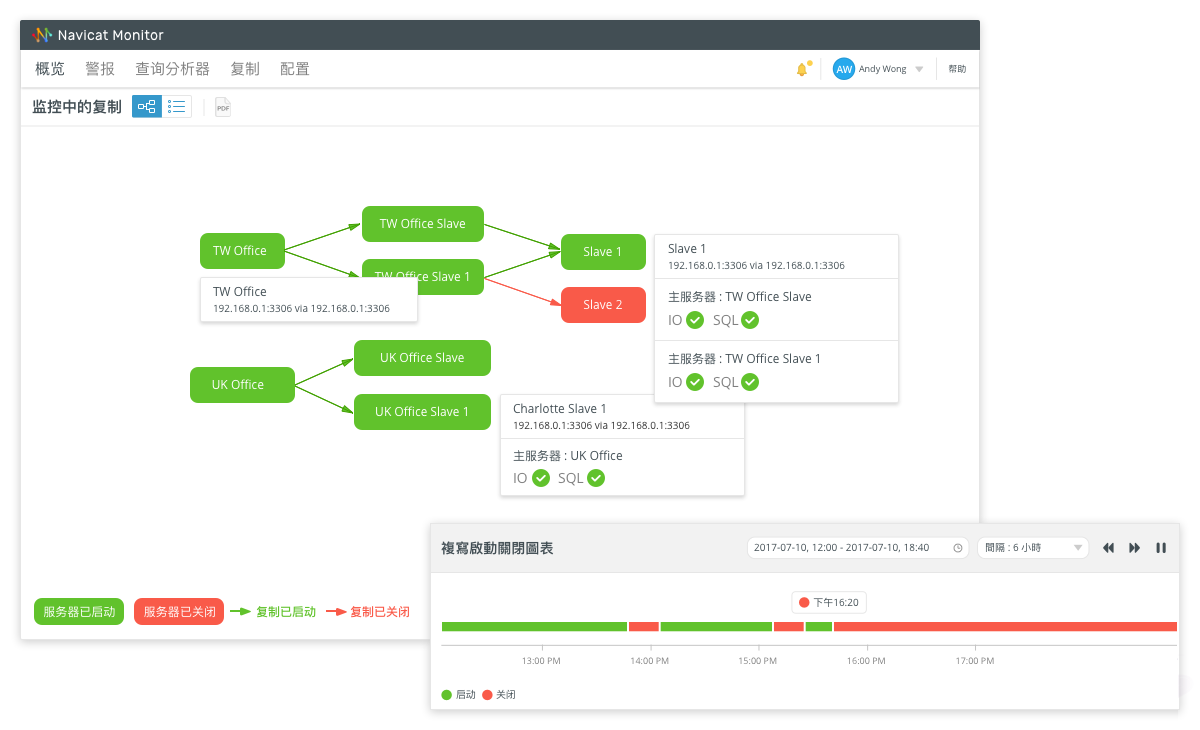Image resolution: width=1200 pixels, height=730 pixels.
Task: Click the long red segment on timeline
Action: click(1005, 627)
